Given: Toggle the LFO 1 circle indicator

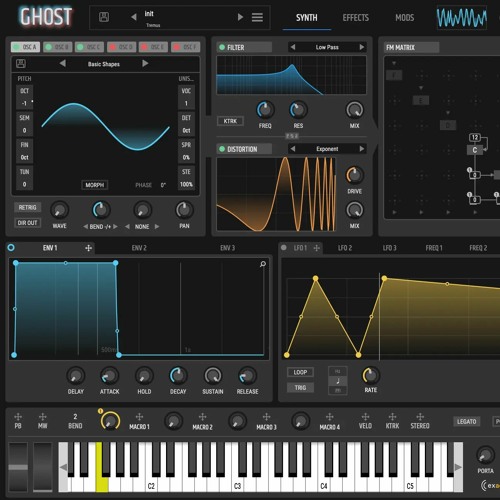Looking at the screenshot, I should (284, 248).
